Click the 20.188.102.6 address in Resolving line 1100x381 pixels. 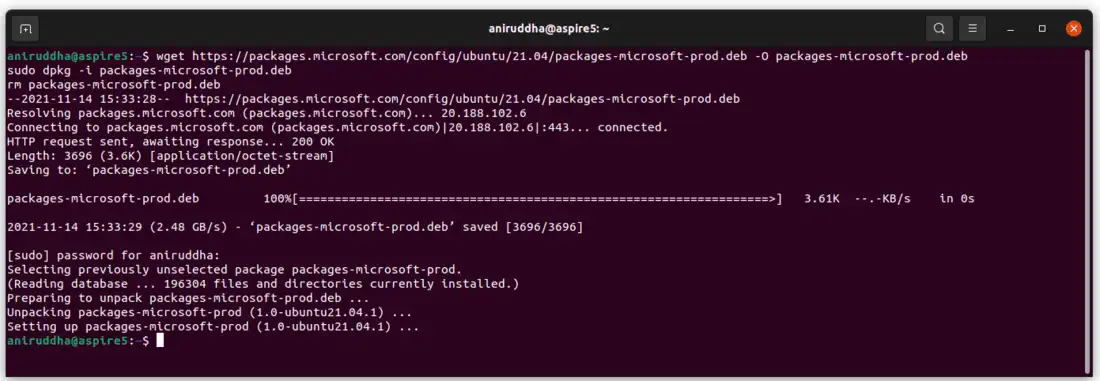click(x=484, y=113)
